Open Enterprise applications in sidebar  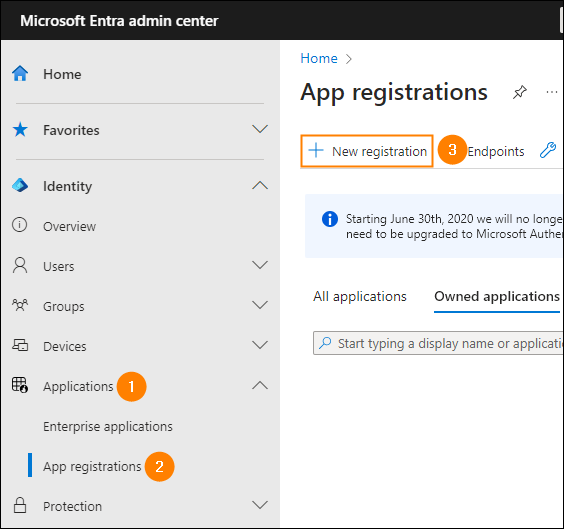point(108,427)
